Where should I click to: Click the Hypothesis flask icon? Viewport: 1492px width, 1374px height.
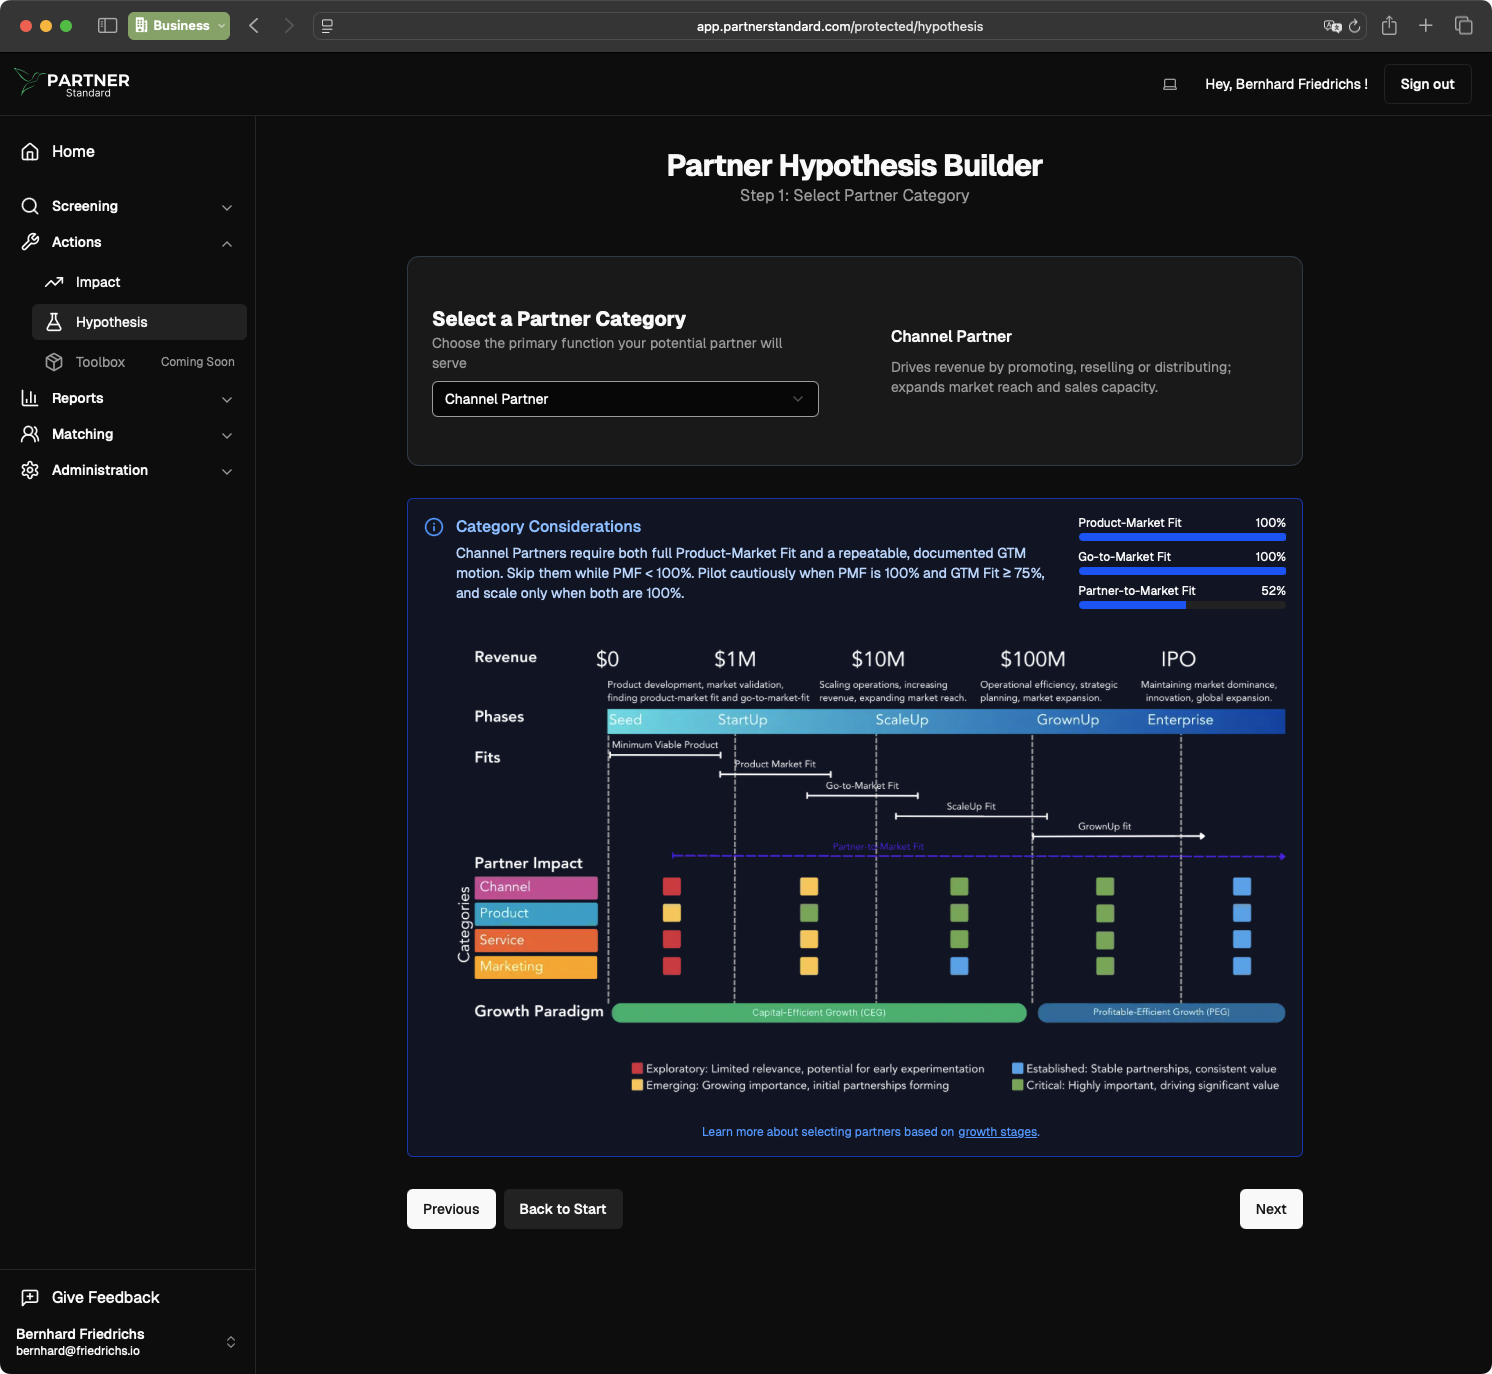pyautogui.click(x=54, y=322)
